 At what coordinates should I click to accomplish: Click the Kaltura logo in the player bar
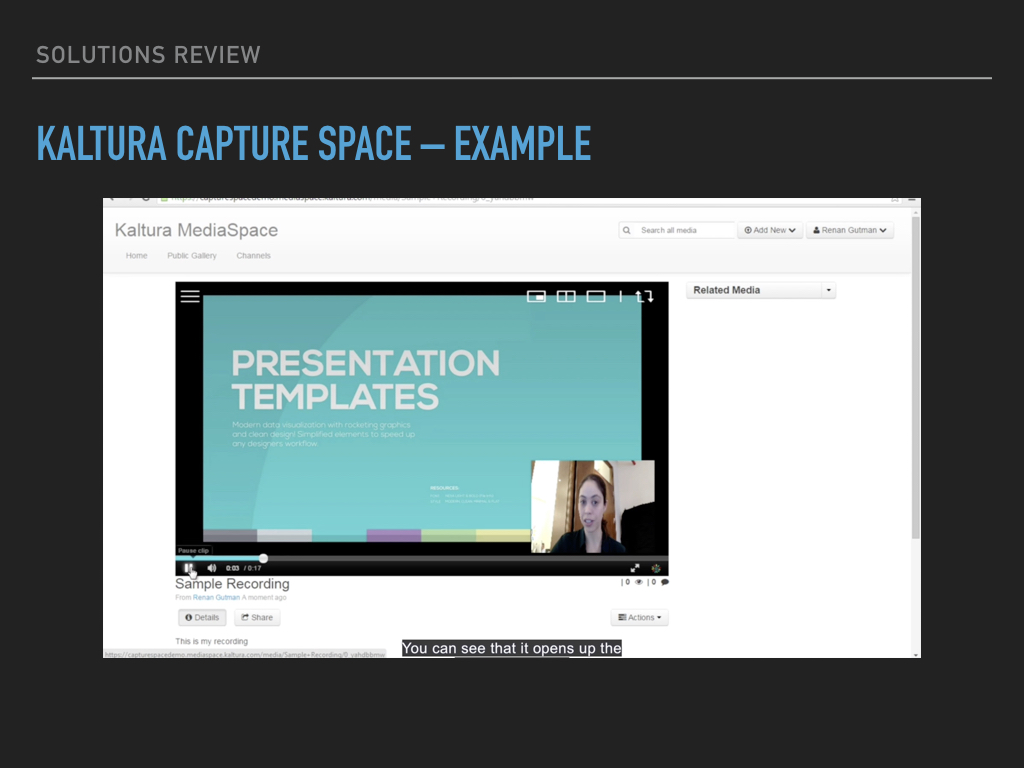coord(656,568)
